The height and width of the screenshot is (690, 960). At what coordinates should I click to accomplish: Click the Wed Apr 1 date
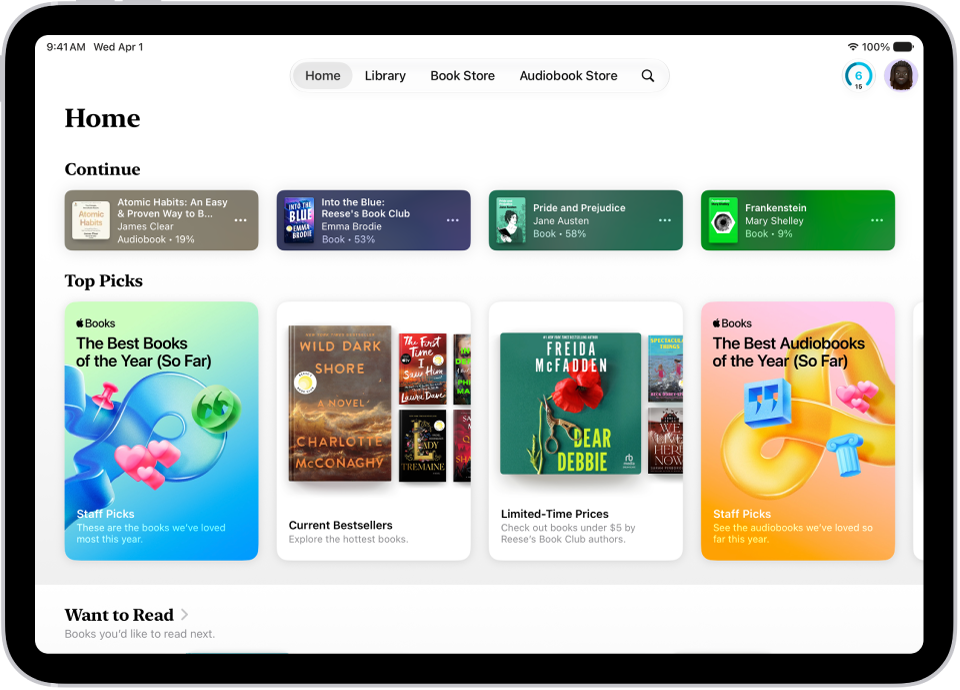pos(118,47)
